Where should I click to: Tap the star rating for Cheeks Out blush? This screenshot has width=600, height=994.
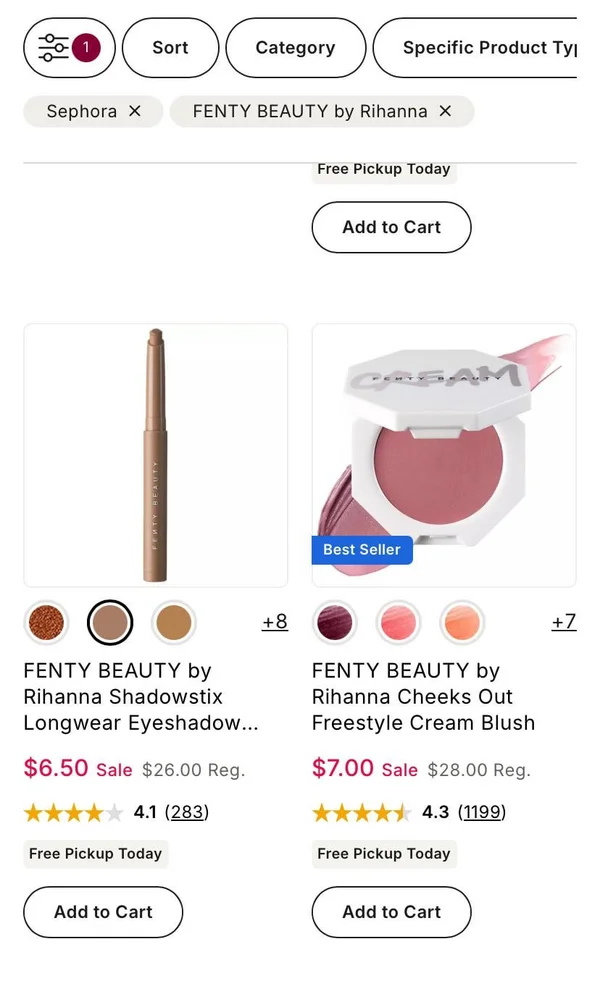(x=362, y=812)
